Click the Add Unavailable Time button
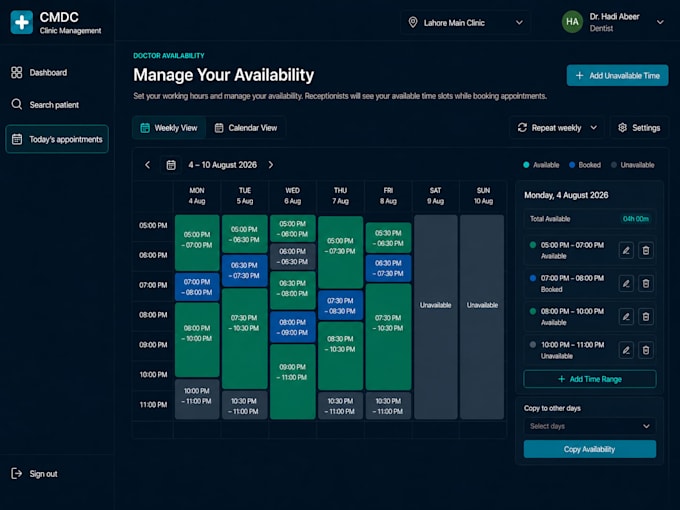Screen dimensions: 680x510 coord(617,75)
